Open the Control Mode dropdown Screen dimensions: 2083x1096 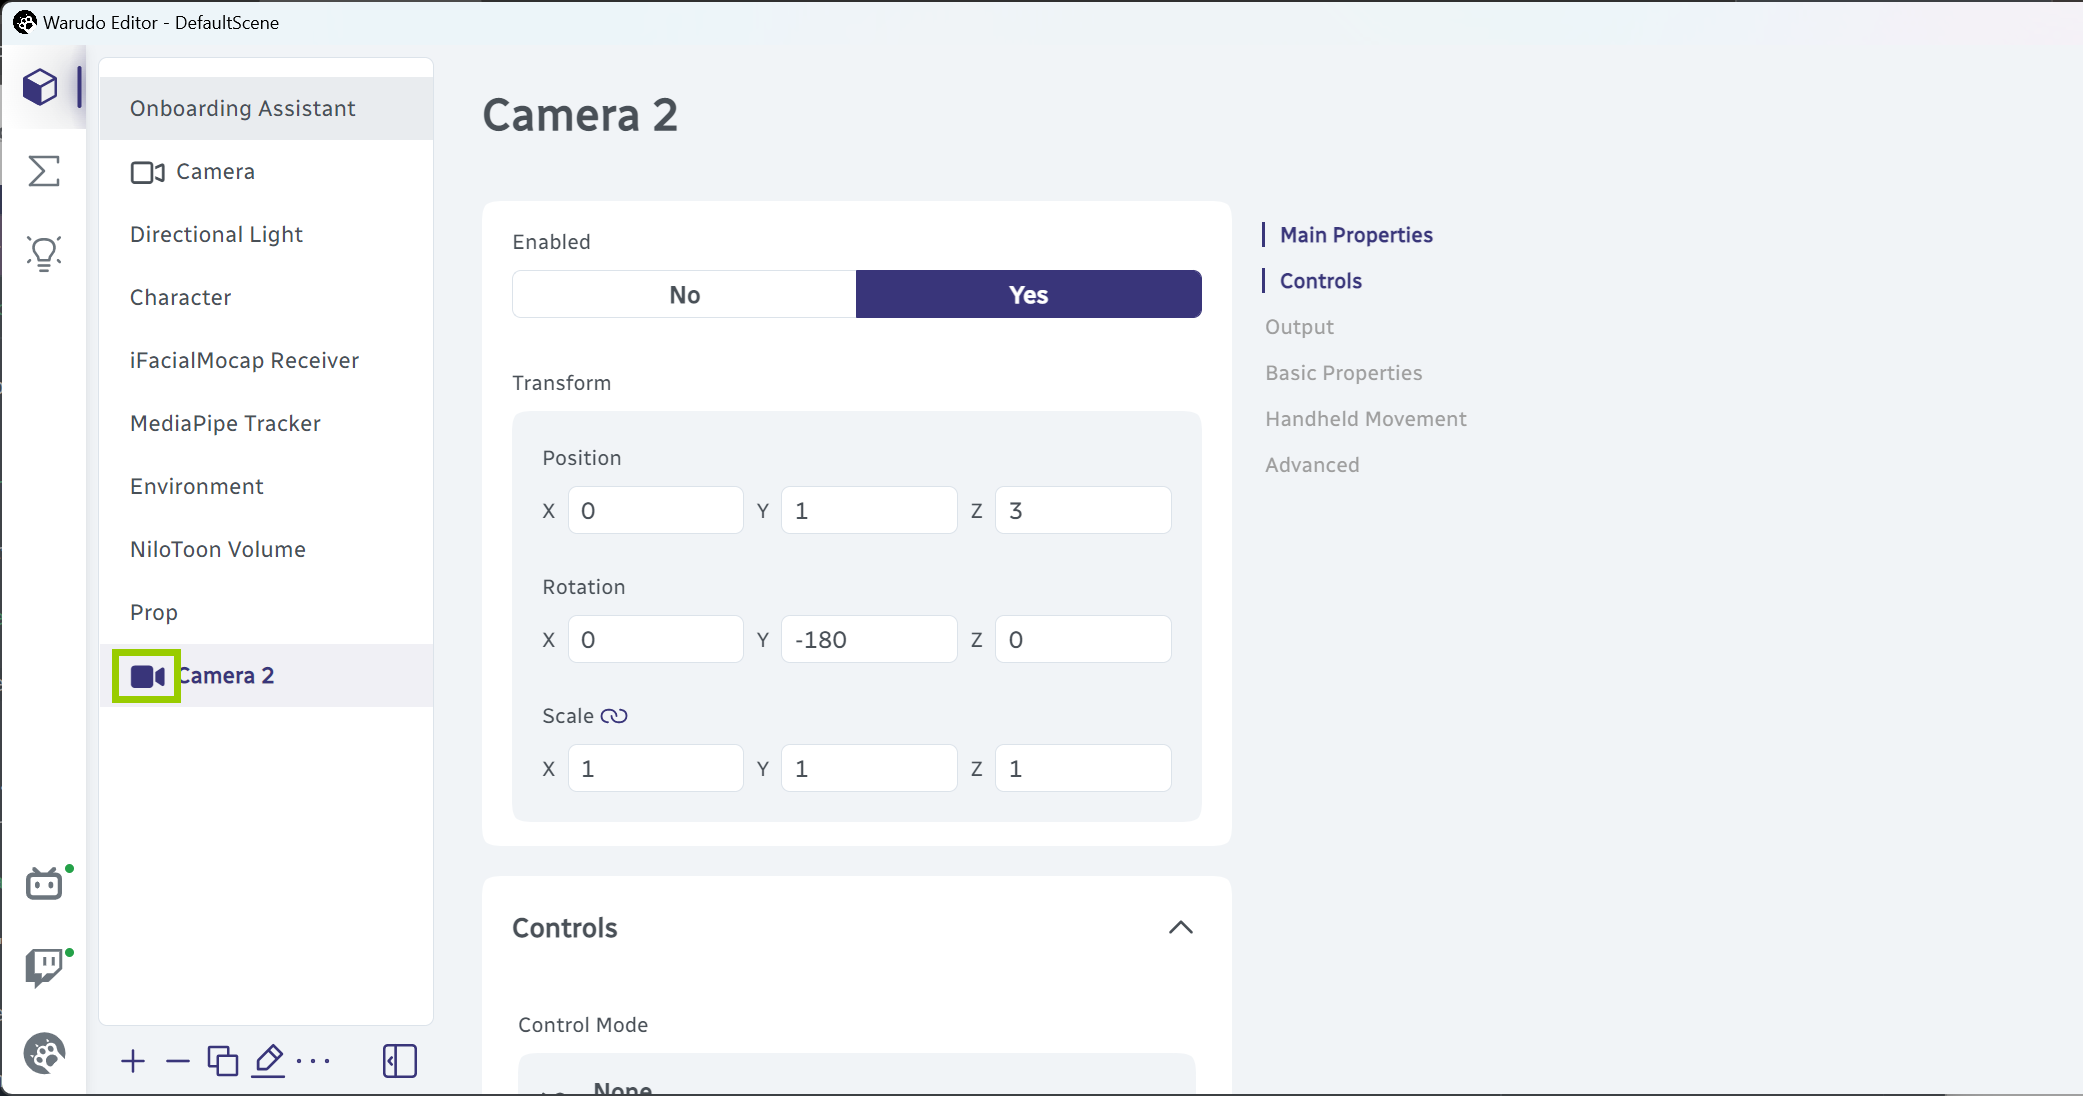click(856, 1078)
